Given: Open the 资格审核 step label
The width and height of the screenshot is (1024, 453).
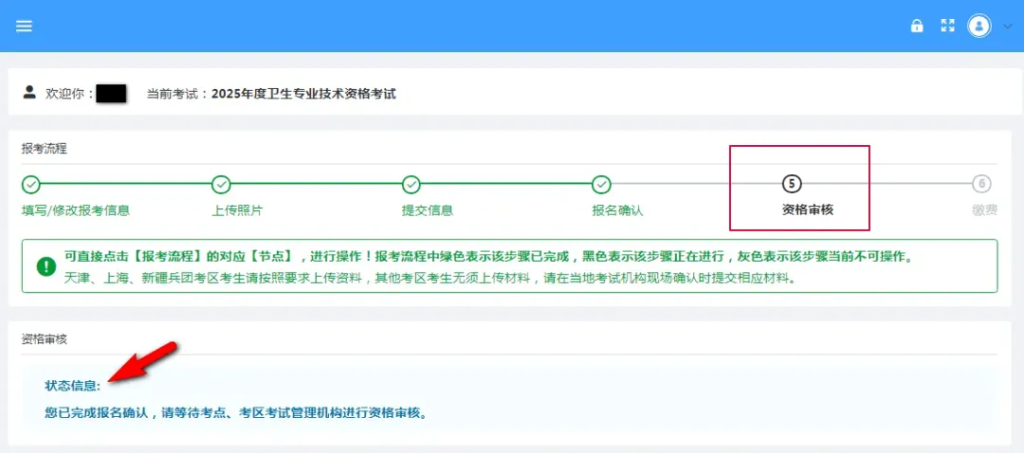Looking at the screenshot, I should click(x=808, y=211).
